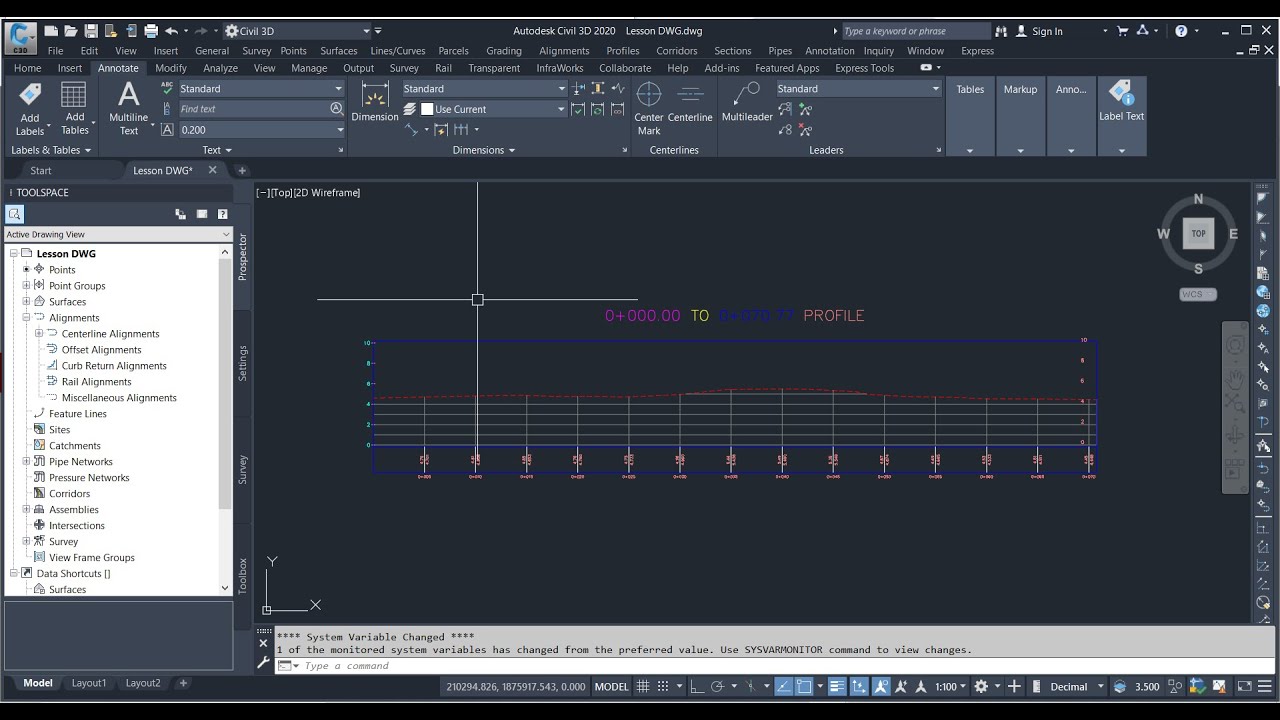Click the Label Text icon

pos(1121,94)
